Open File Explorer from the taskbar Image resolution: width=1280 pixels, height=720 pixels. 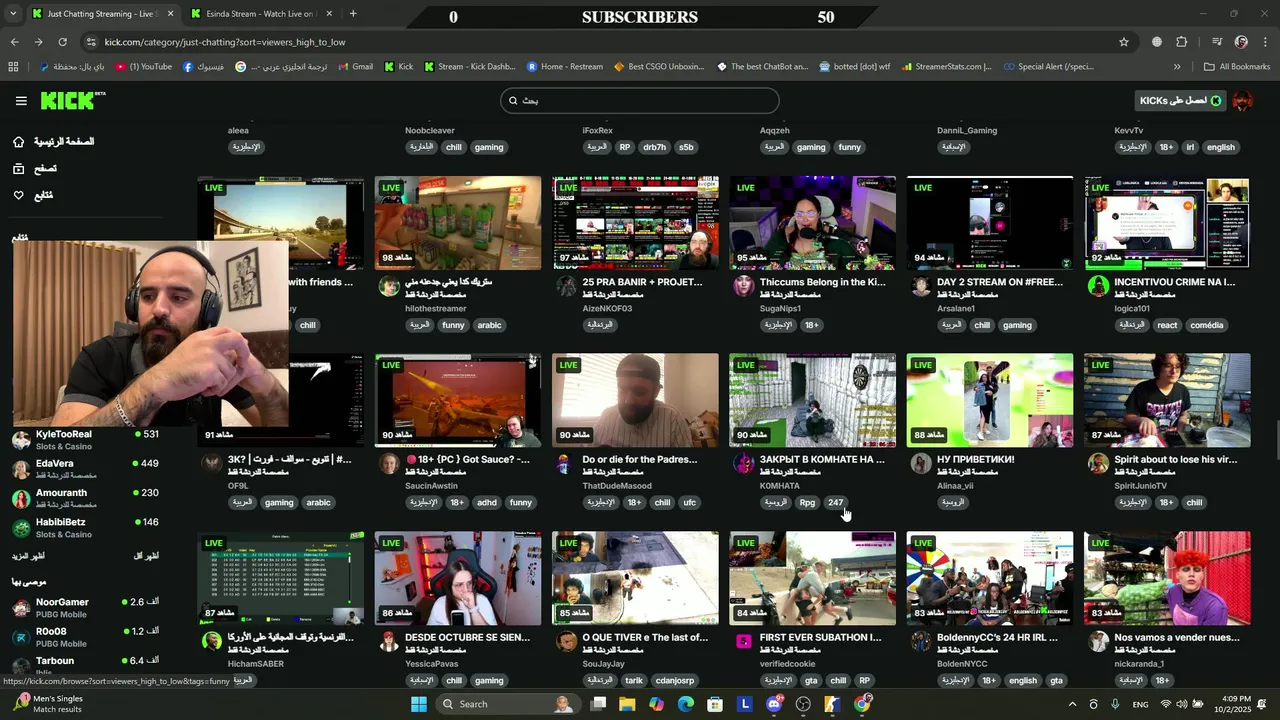[627, 704]
